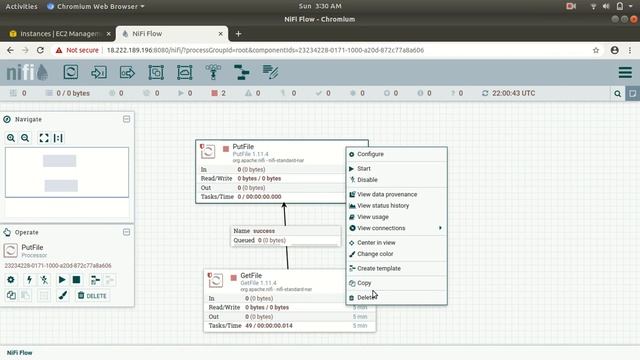Select Center in view
The image size is (640, 360).
pyautogui.click(x=396, y=242)
